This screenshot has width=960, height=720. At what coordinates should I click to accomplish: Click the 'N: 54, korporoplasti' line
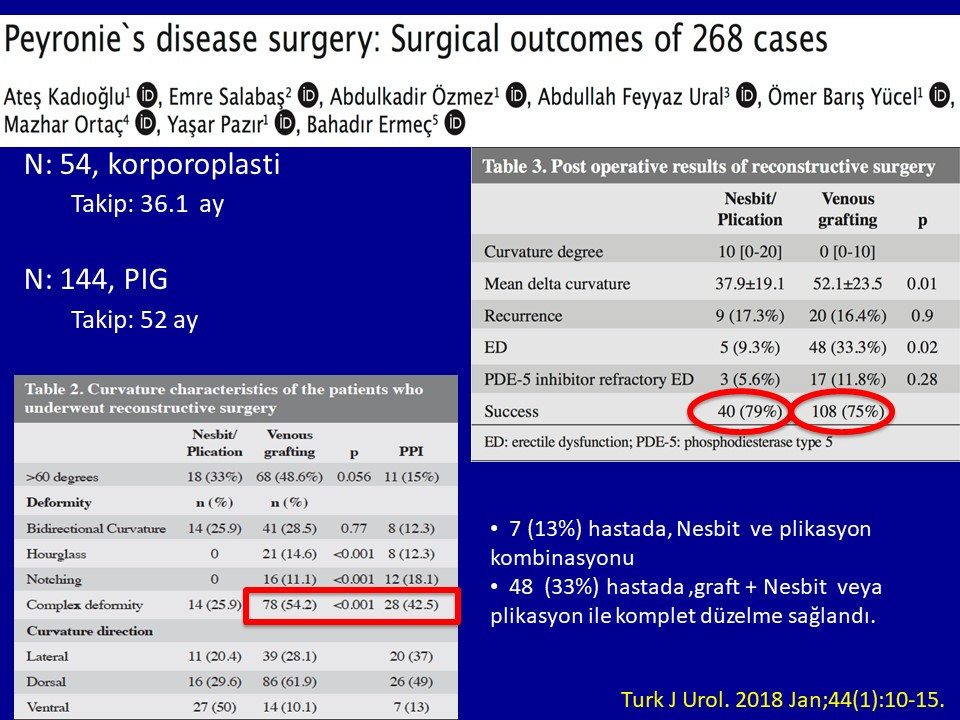(152, 164)
